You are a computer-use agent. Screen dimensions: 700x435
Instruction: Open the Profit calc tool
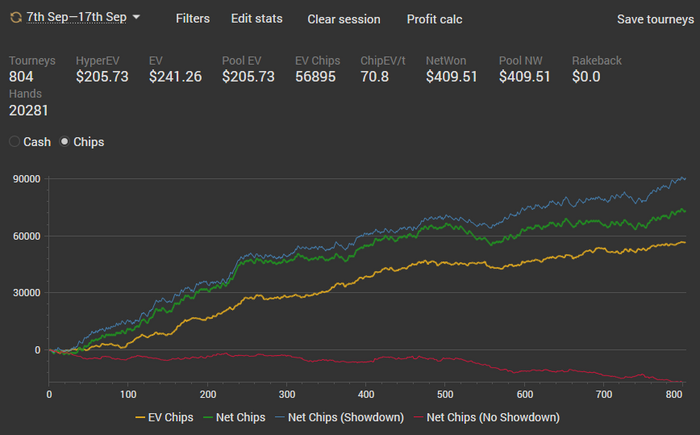434,19
